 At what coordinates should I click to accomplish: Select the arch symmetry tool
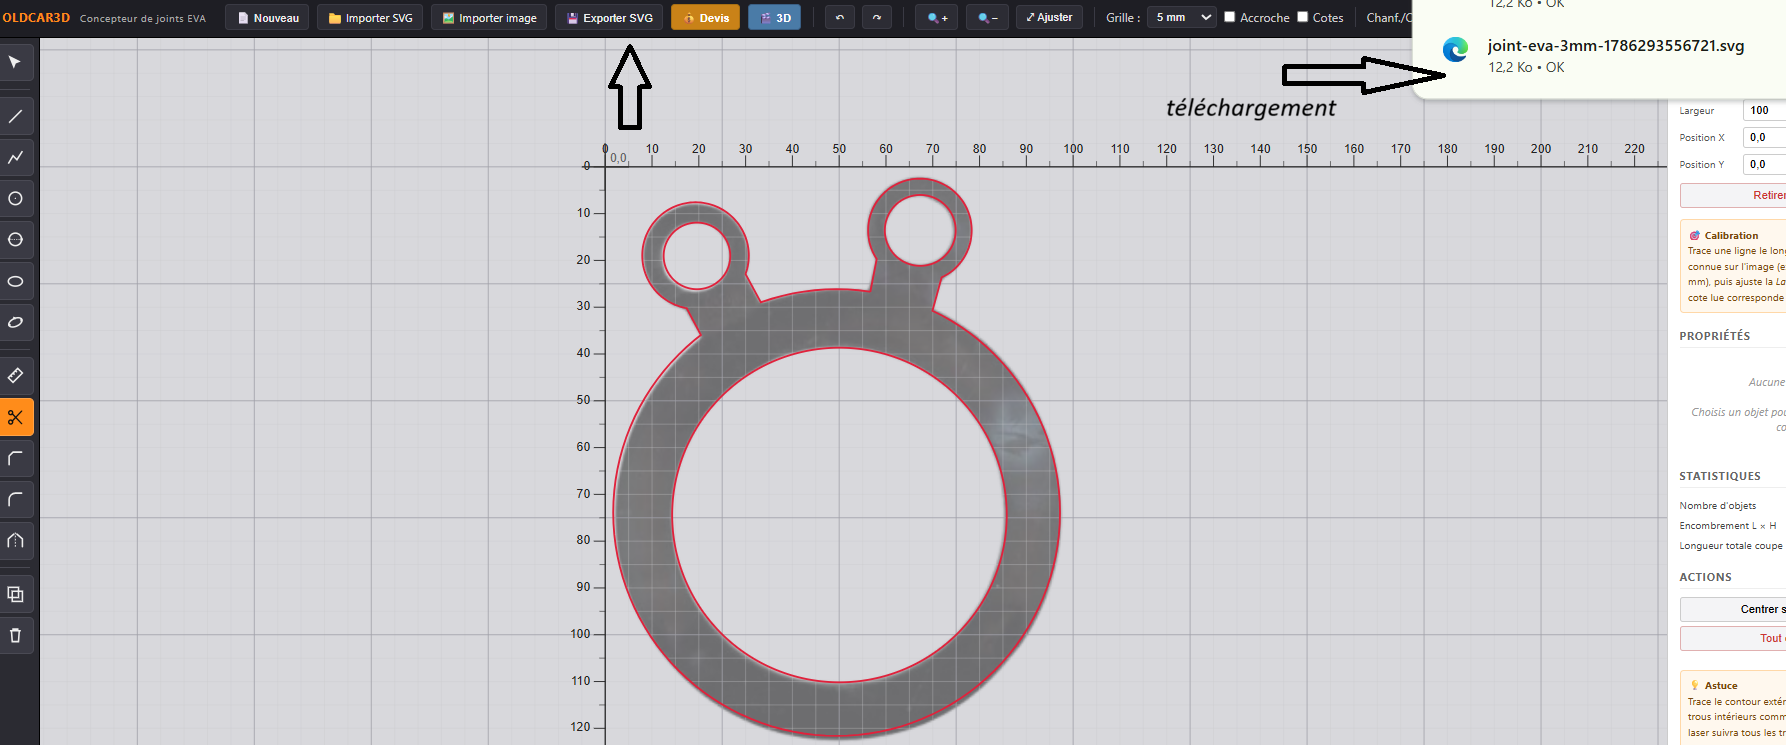click(16, 540)
